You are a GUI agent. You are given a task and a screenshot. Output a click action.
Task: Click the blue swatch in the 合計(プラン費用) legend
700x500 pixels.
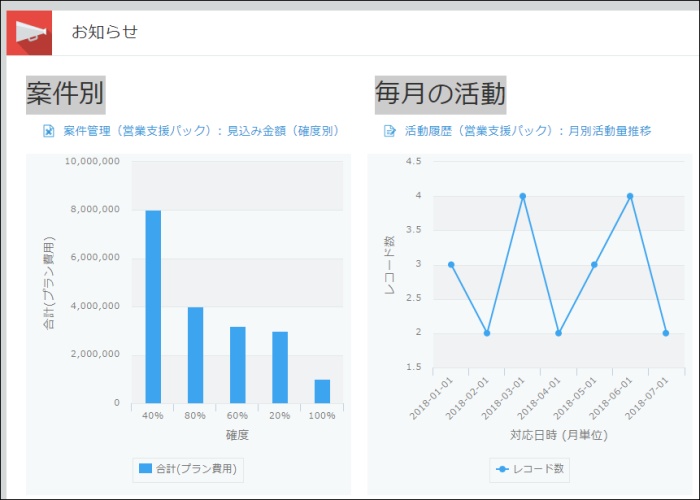(x=146, y=467)
